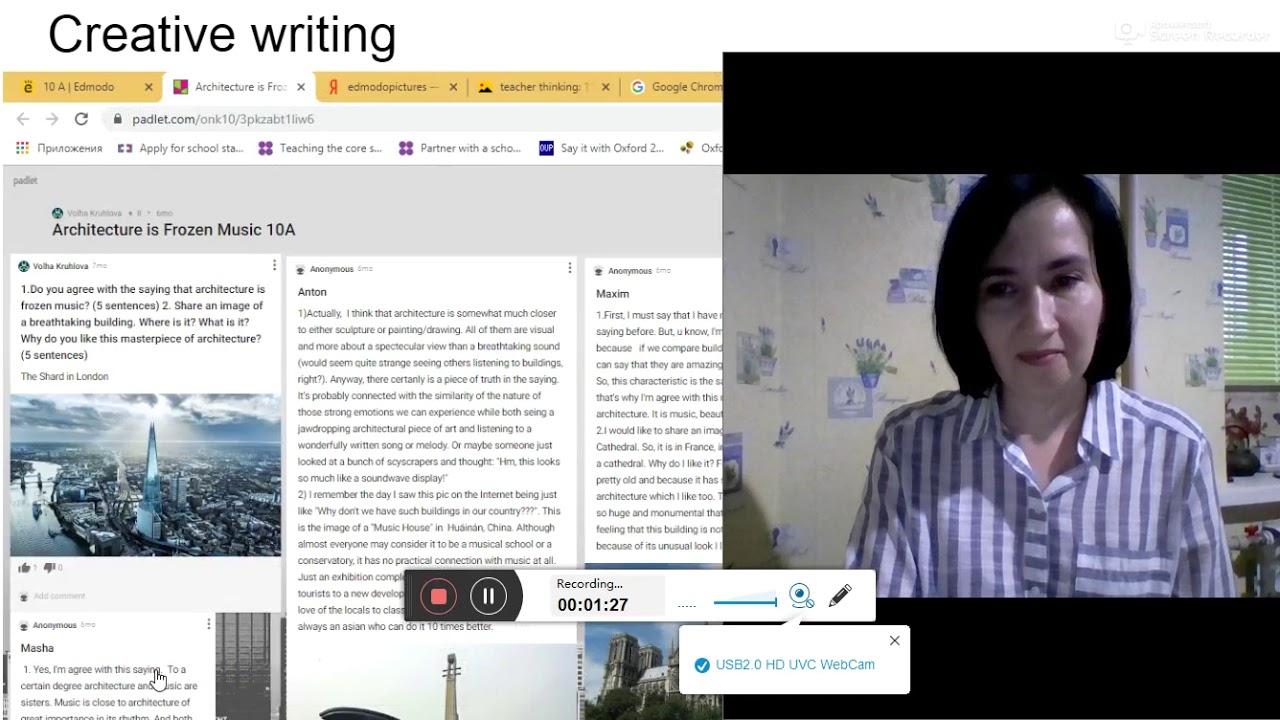The width and height of the screenshot is (1280, 720).
Task: Open options menu on Volha Kruhlova post
Action: coord(274,266)
